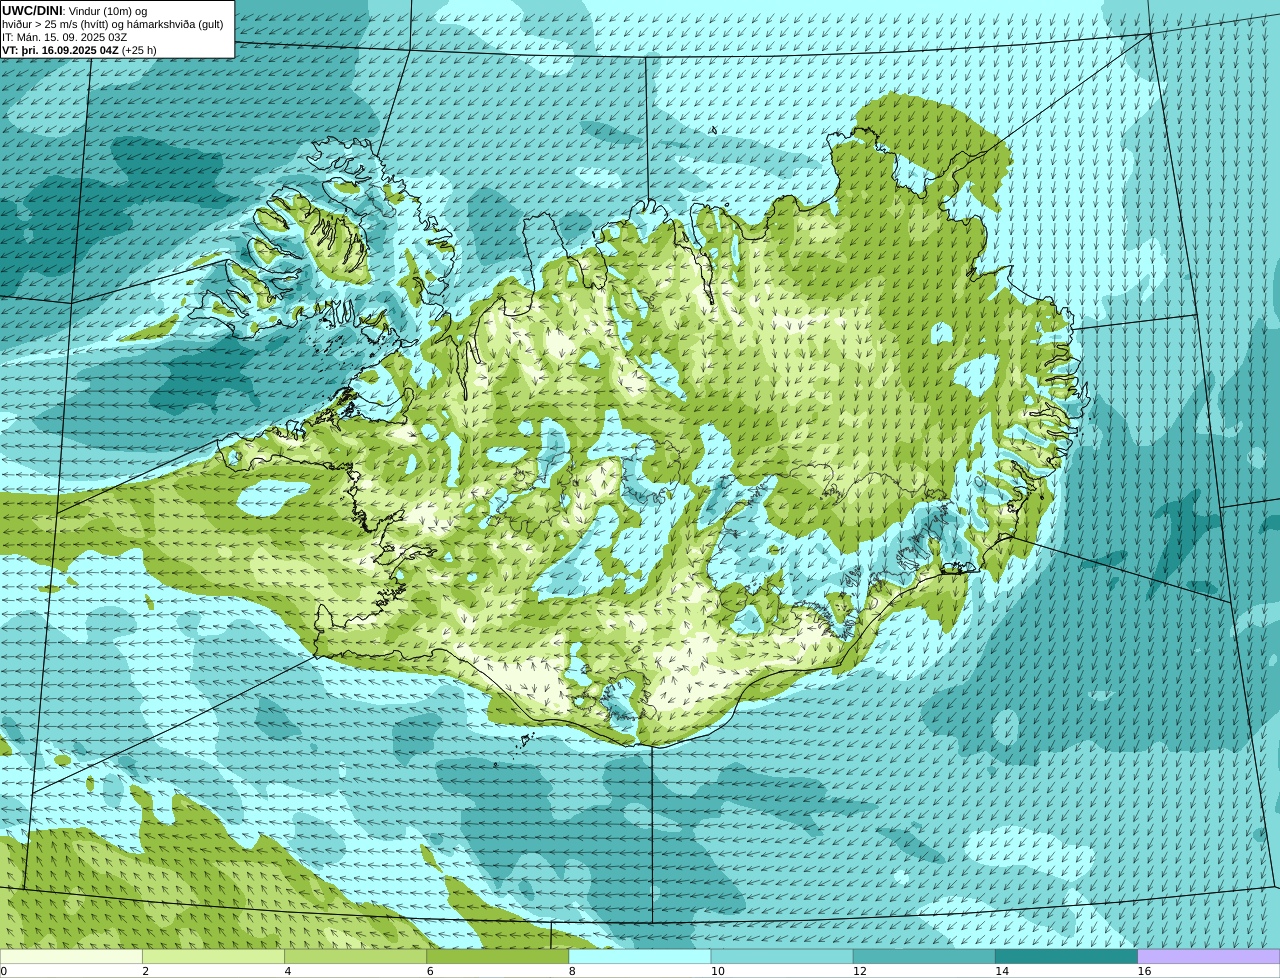Click the 'IT: Mán. 15. 09. 2025 03Z' line
This screenshot has width=1280, height=978.
pyautogui.click(x=65, y=37)
